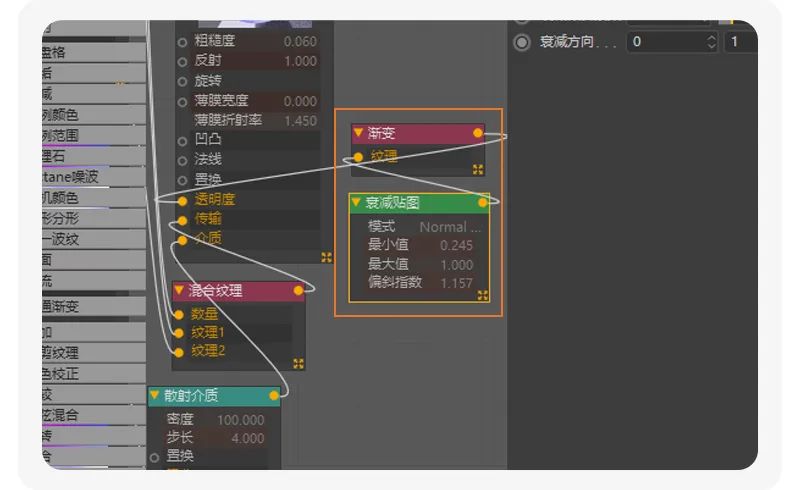
Task: Click the 衰减方向 first field showing 0
Action: 672,42
